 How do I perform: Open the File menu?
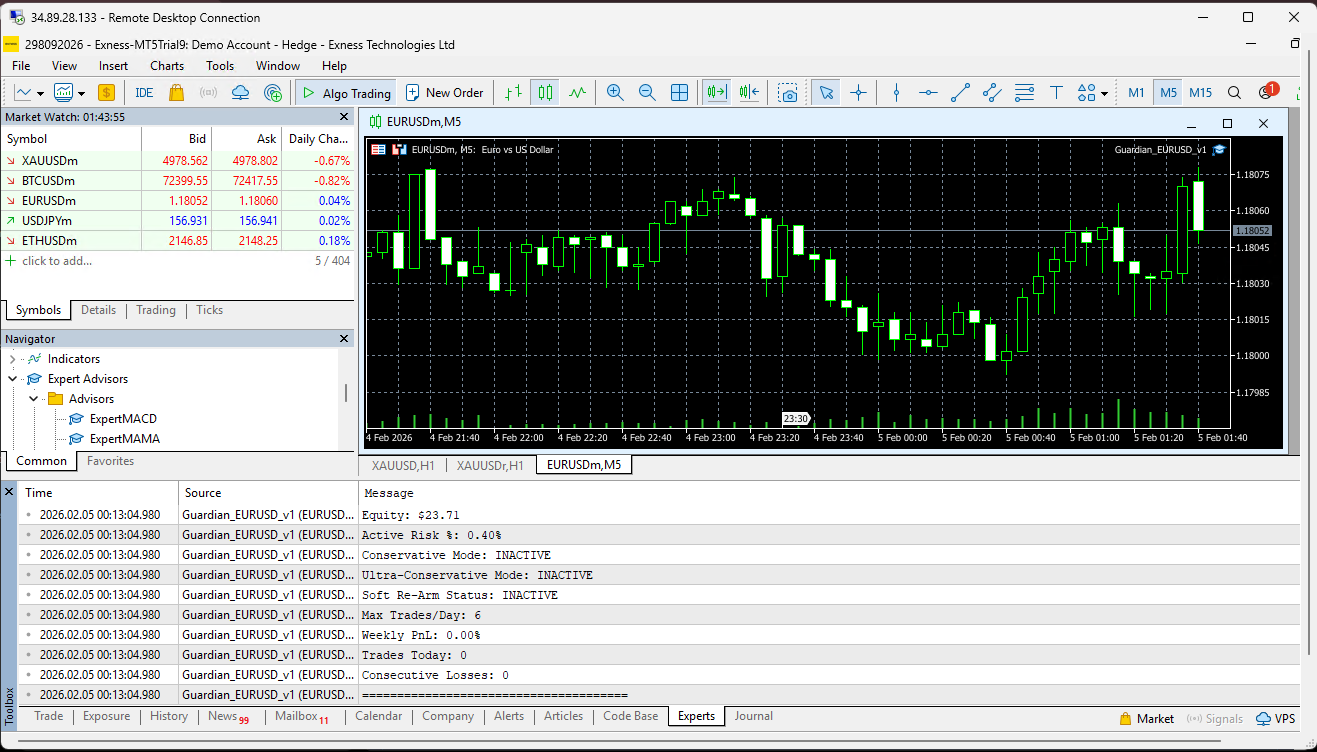click(21, 66)
